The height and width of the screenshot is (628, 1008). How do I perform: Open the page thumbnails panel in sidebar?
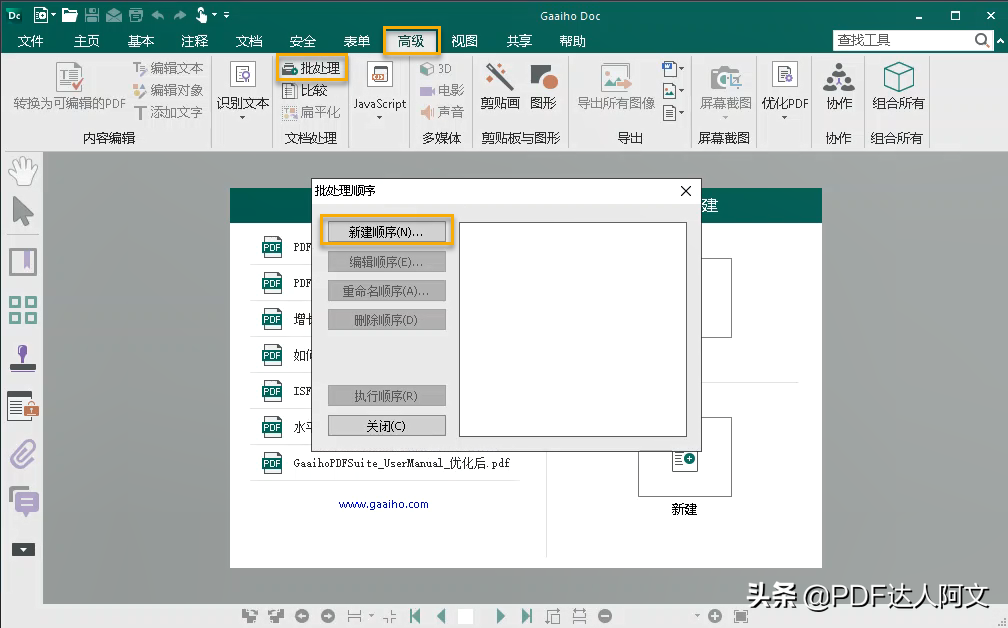point(23,310)
